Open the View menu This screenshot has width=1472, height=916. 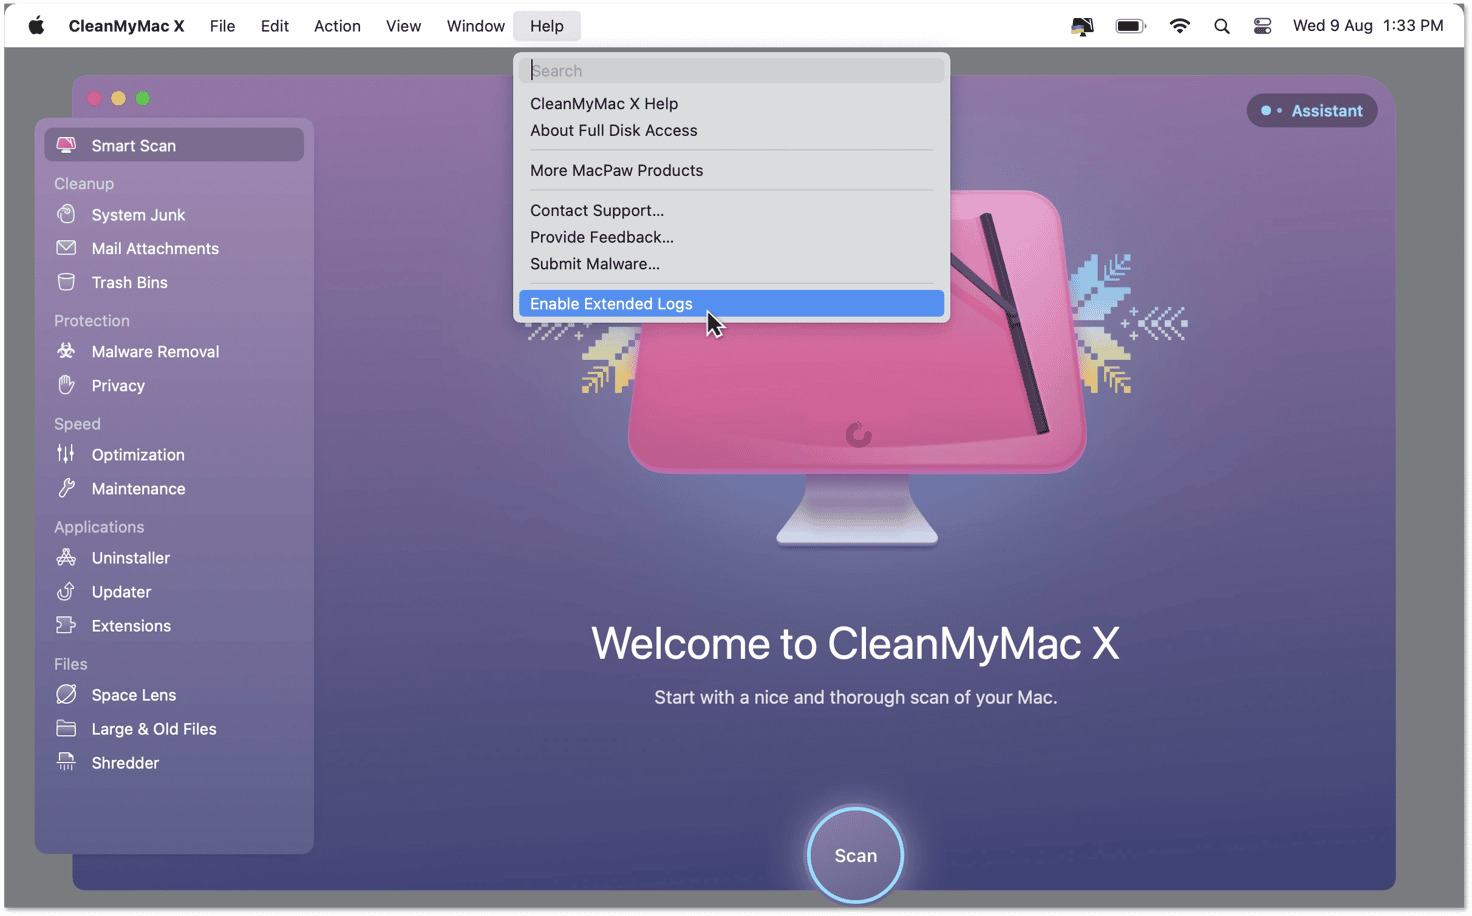pos(403,26)
